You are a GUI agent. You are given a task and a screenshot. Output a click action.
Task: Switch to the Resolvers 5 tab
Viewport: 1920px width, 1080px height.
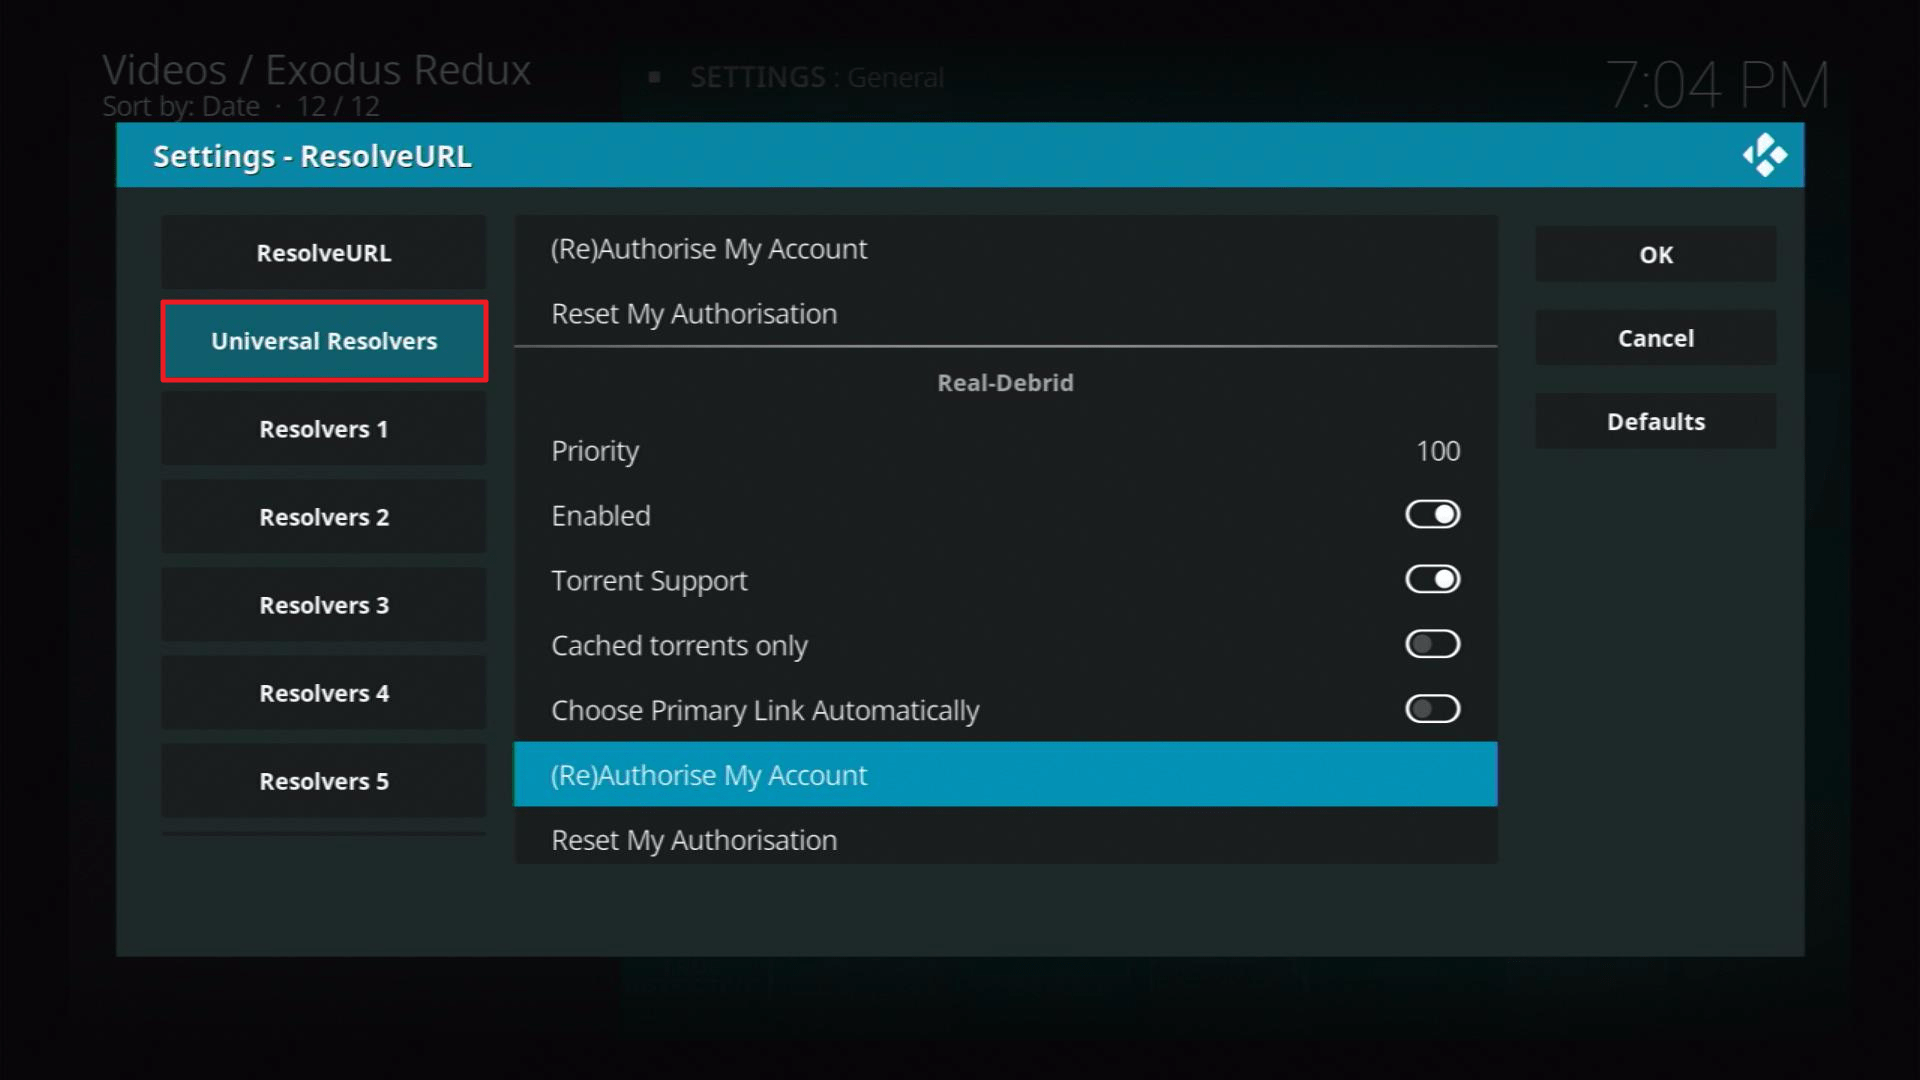(324, 781)
